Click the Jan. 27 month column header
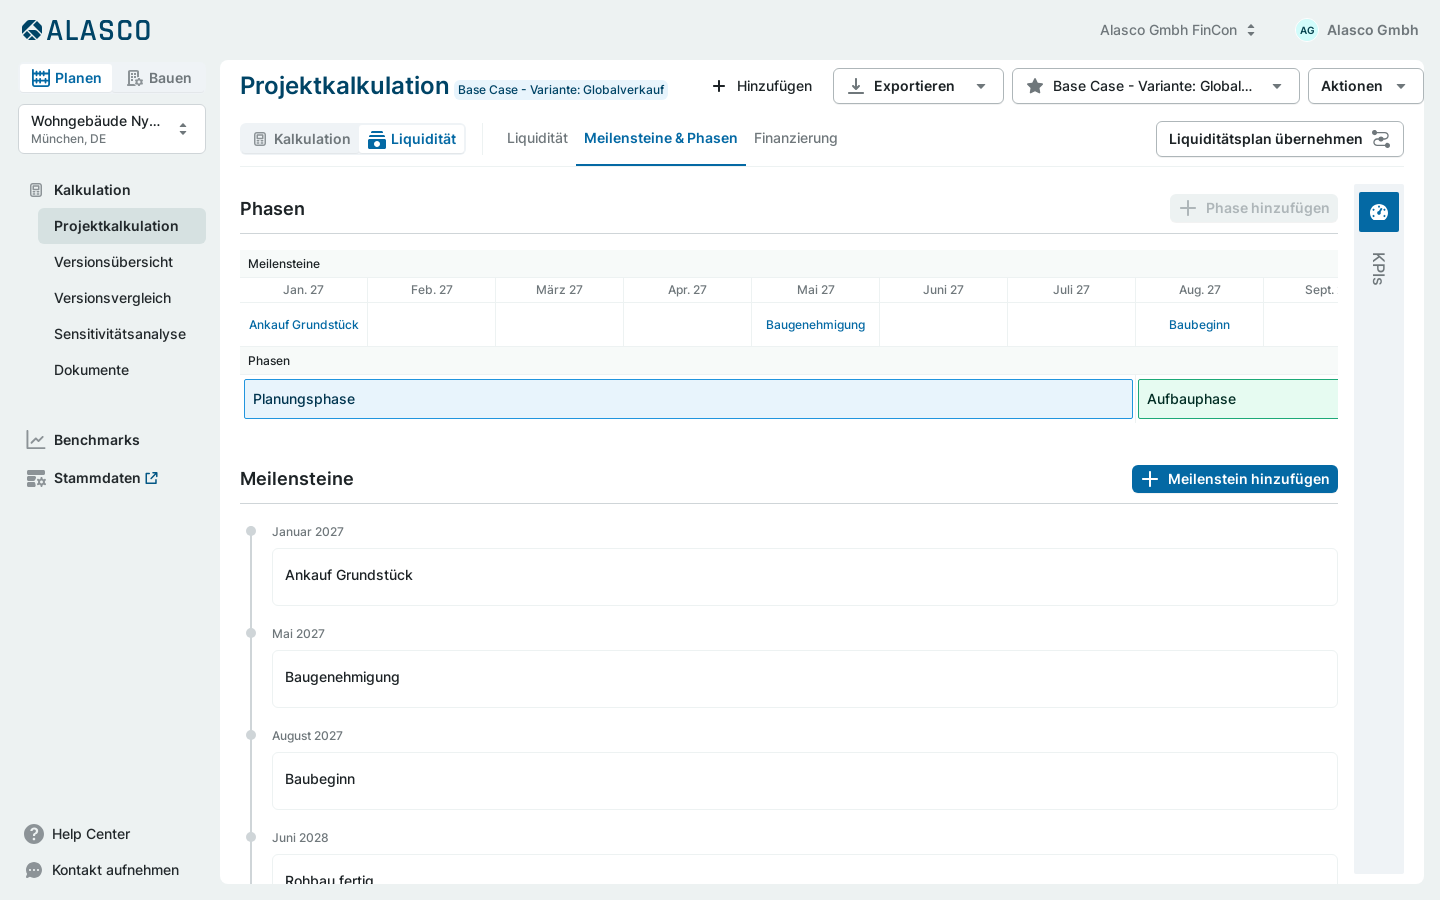The image size is (1440, 900). pos(304,290)
